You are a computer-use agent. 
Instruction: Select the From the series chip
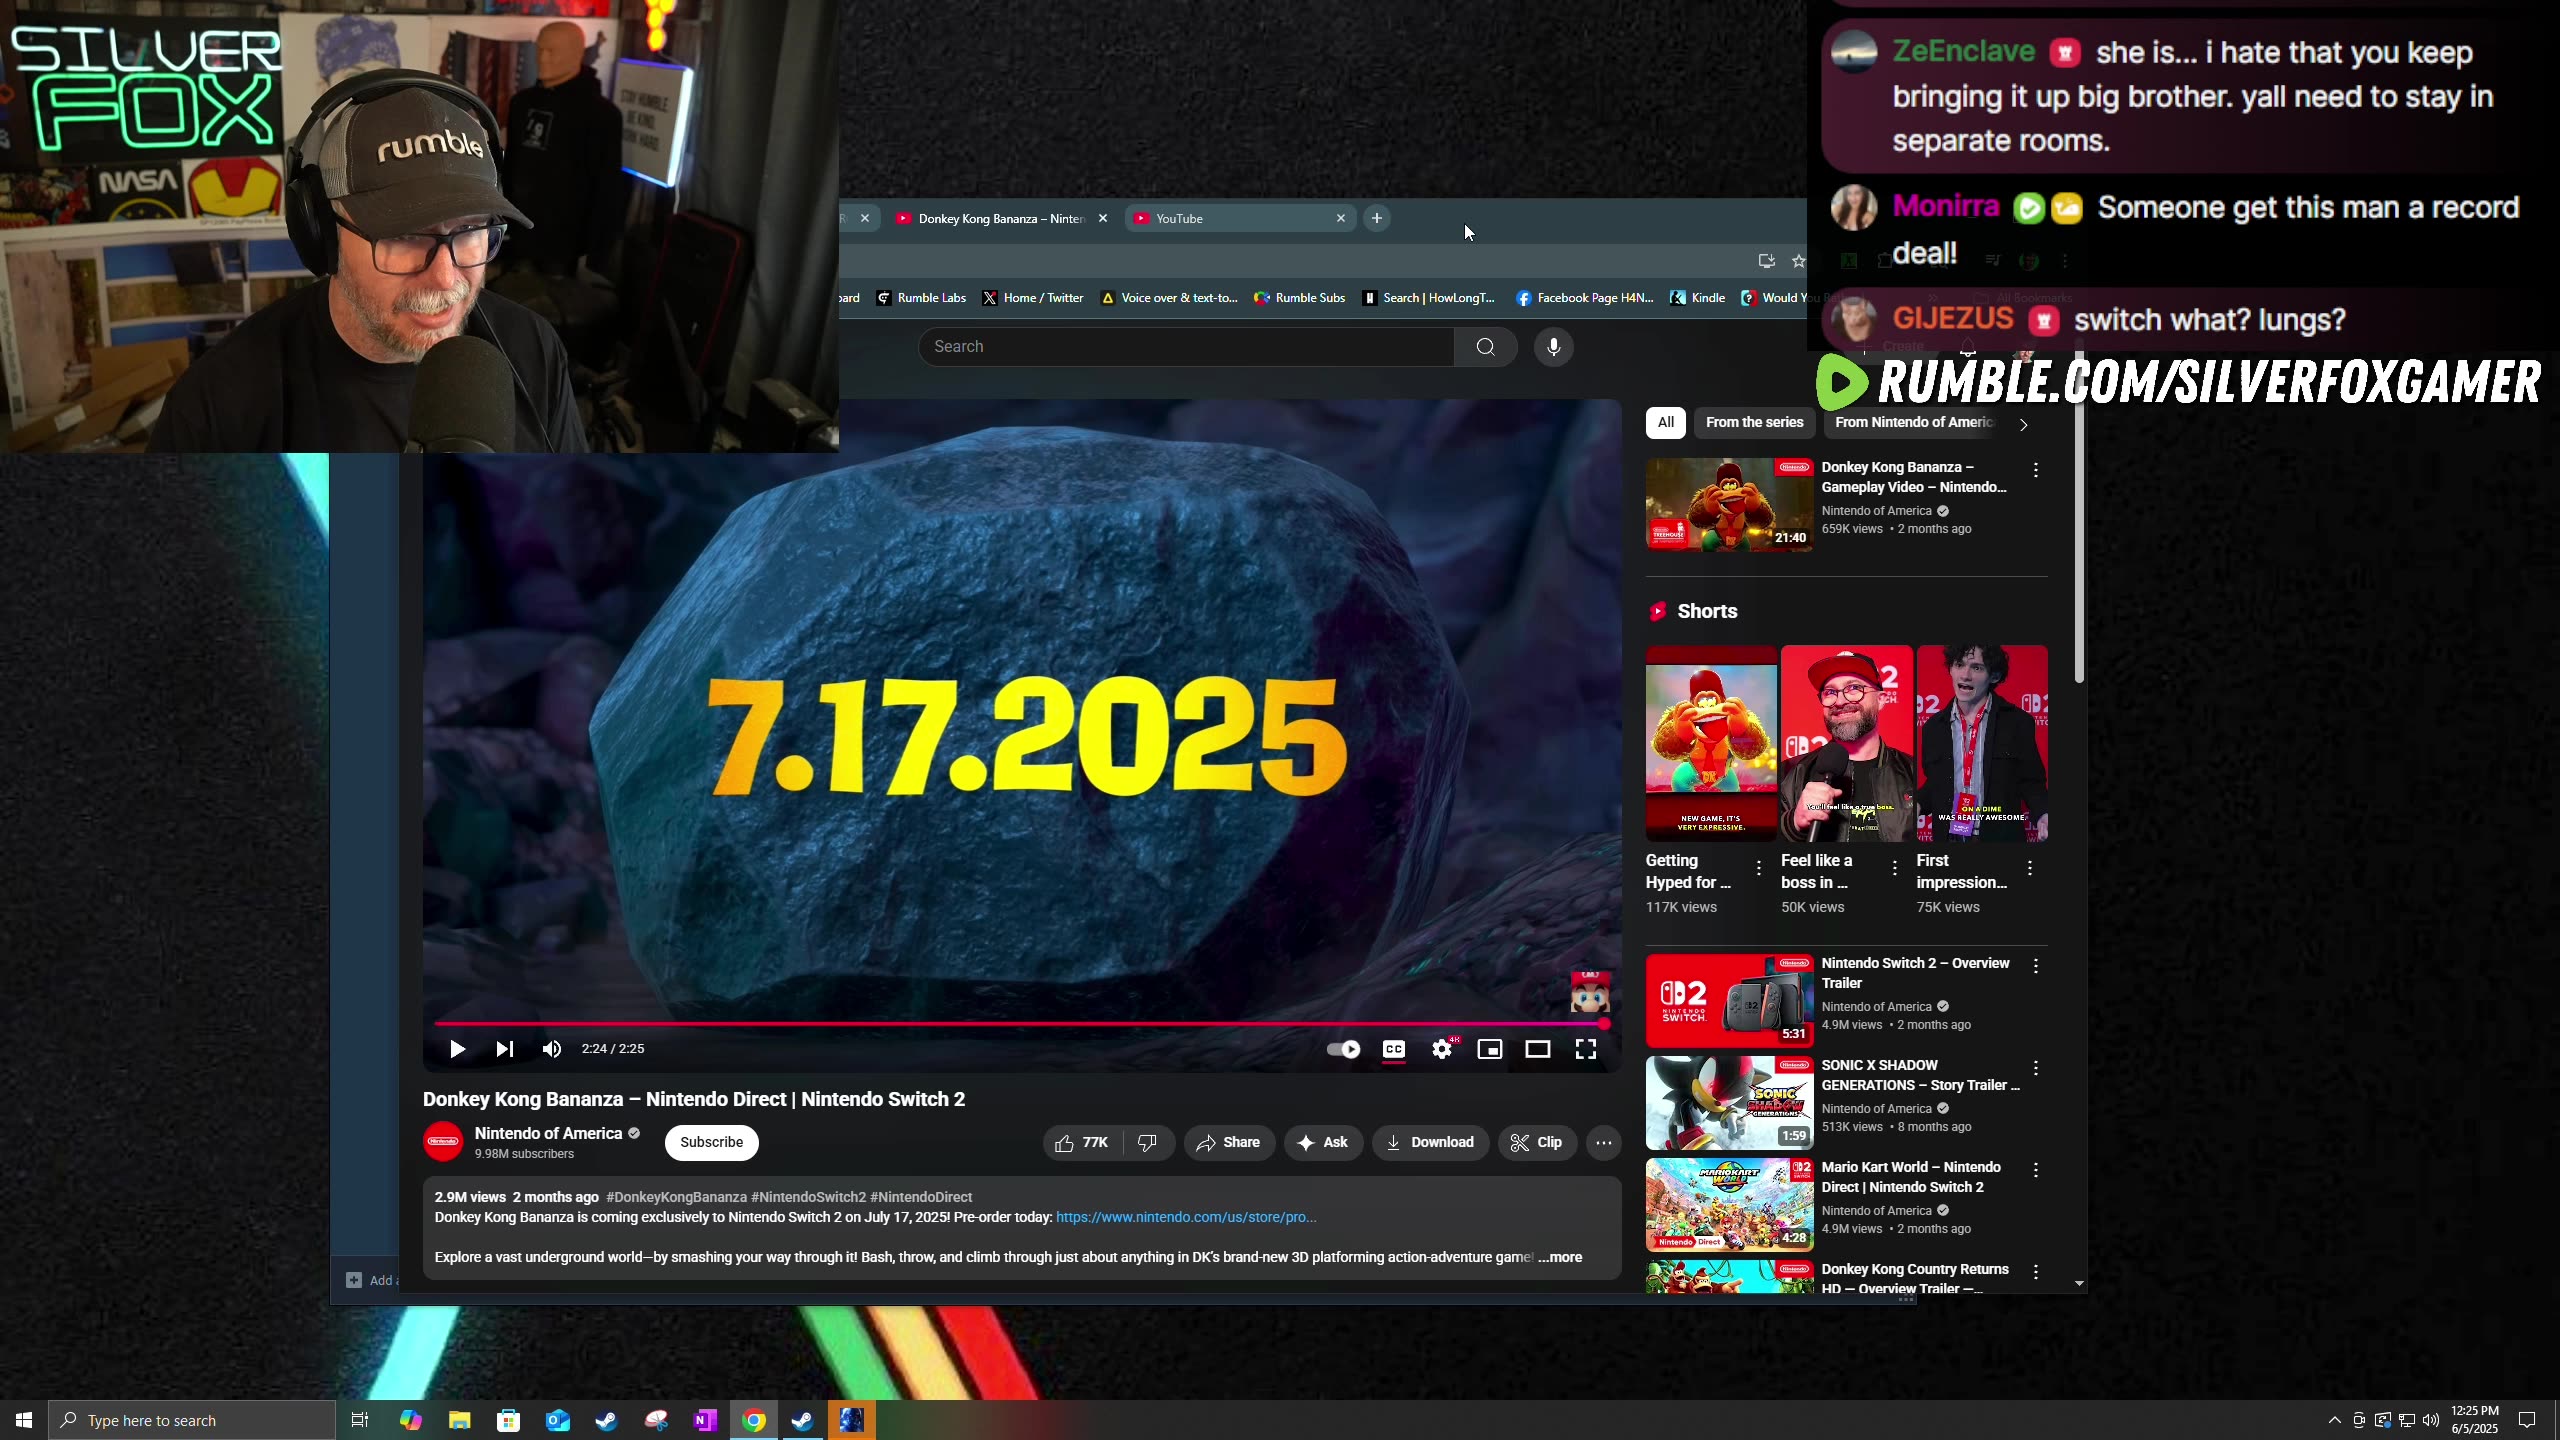(x=1754, y=422)
